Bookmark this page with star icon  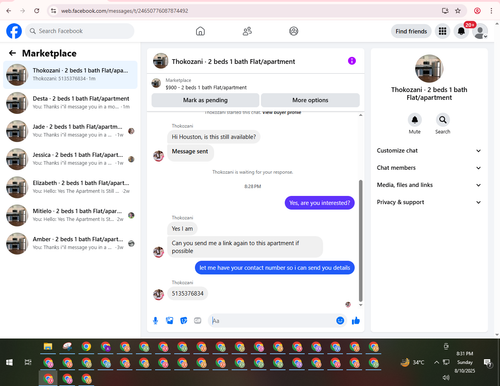click(x=458, y=11)
